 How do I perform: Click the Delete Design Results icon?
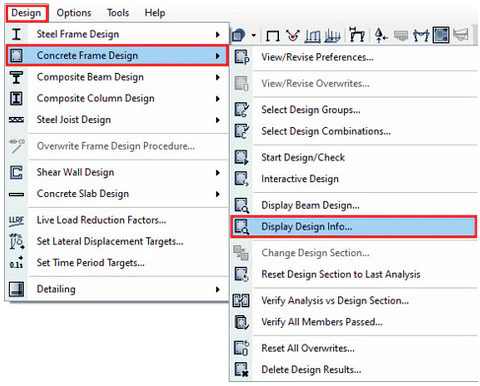(x=242, y=370)
